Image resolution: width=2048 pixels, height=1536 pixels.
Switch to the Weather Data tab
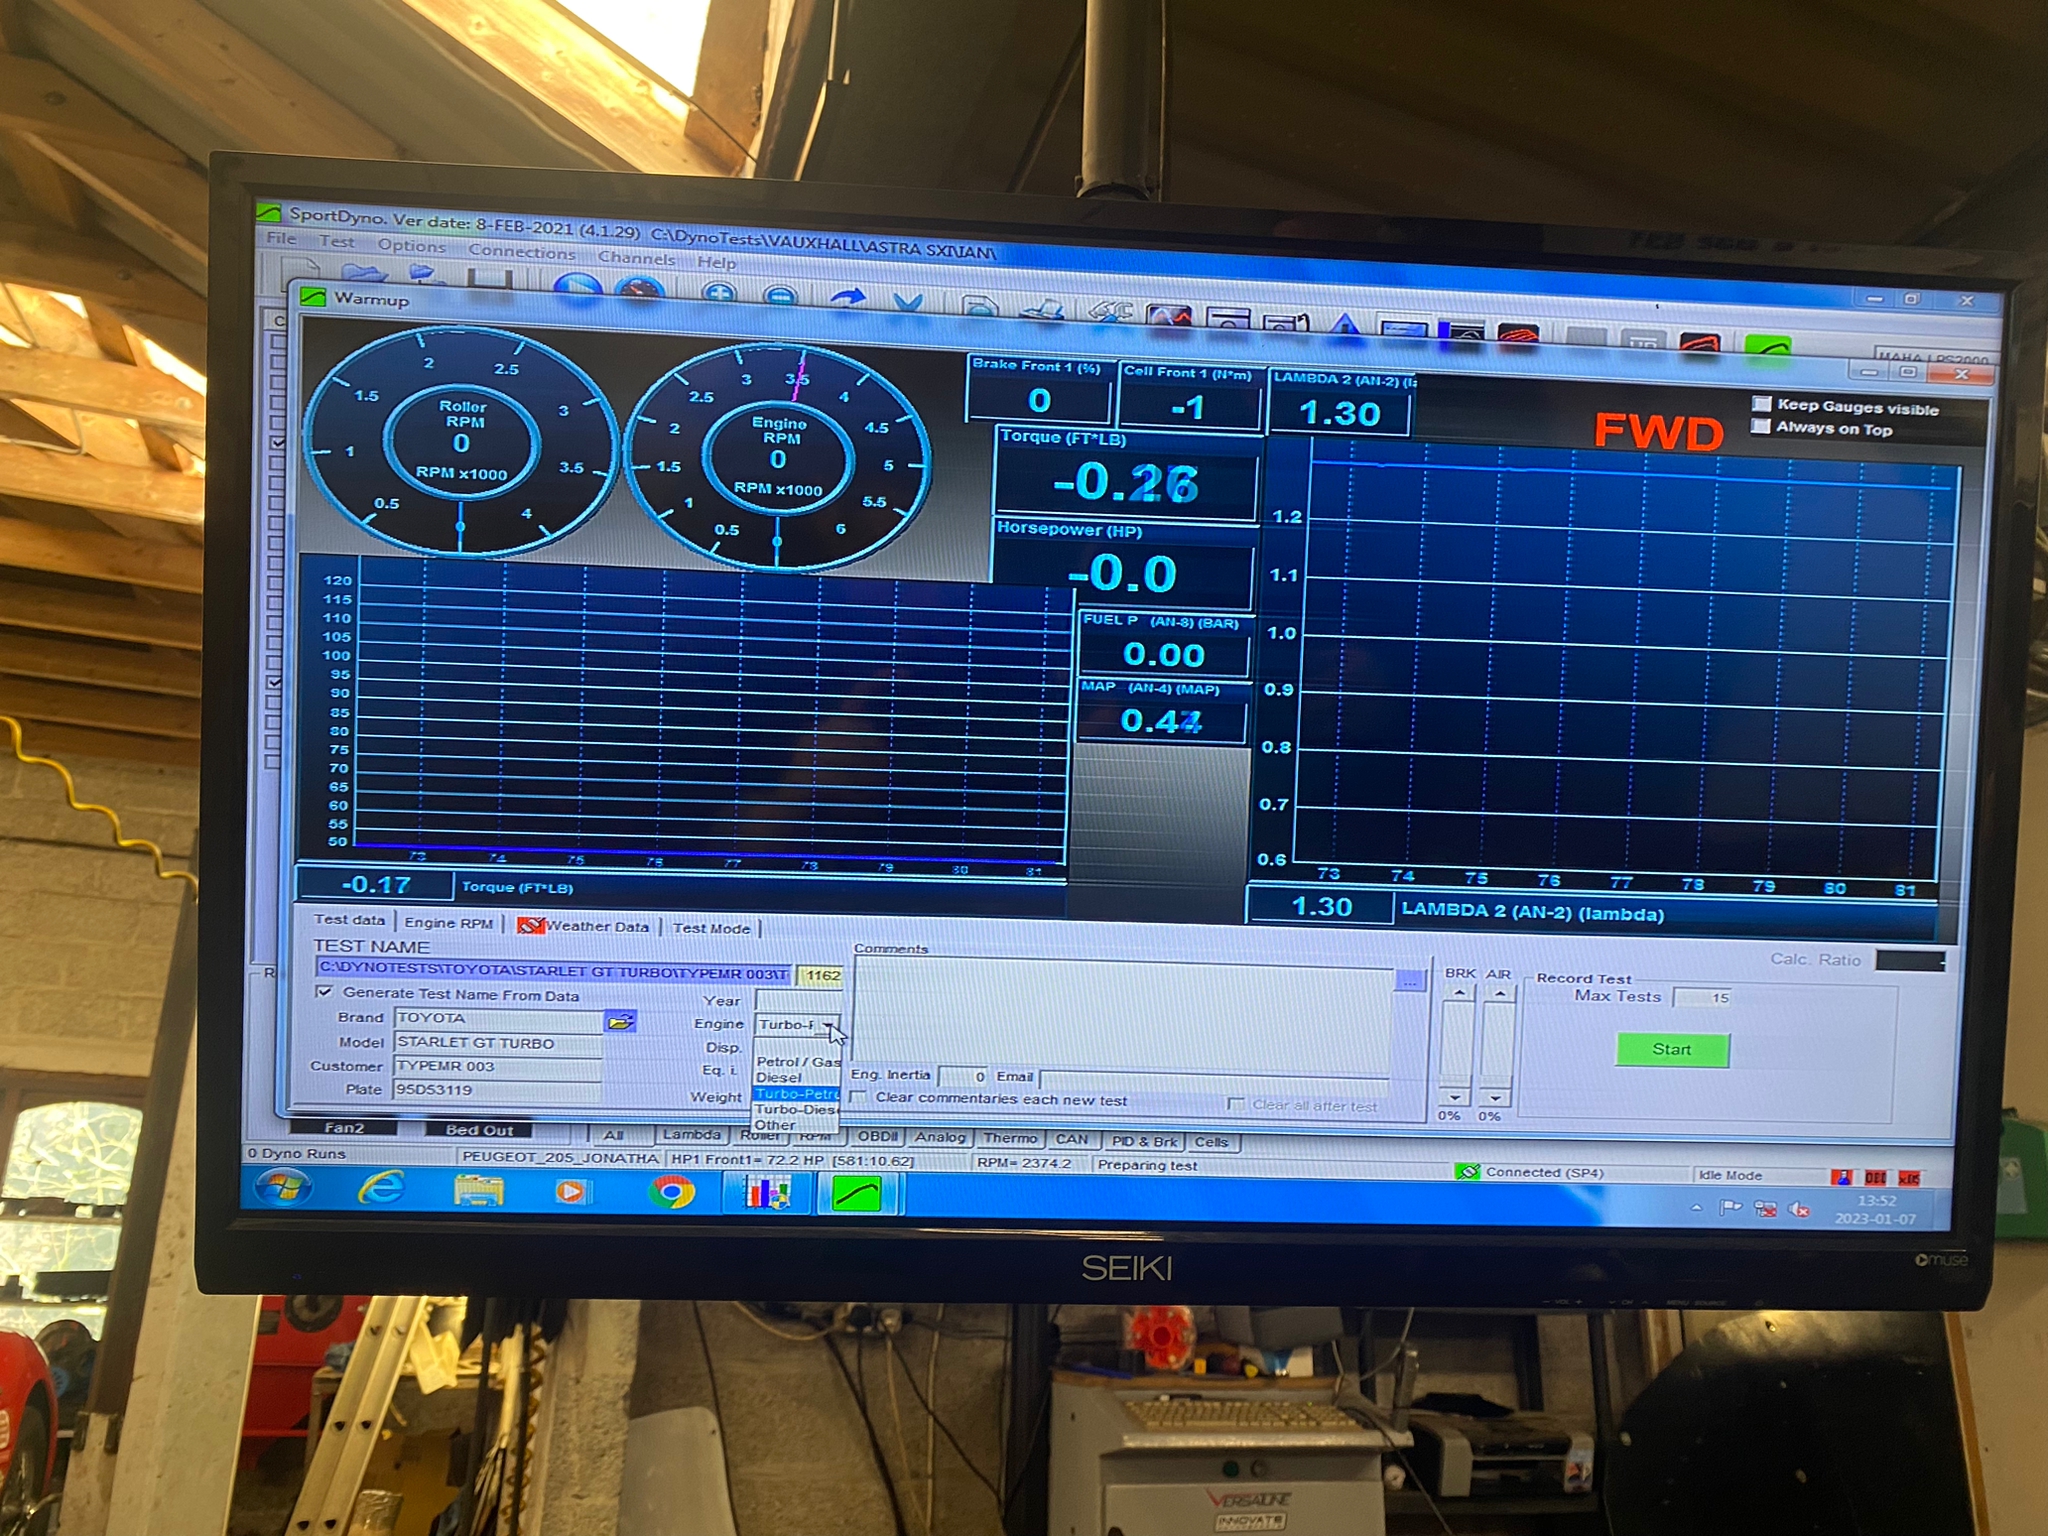click(x=597, y=927)
